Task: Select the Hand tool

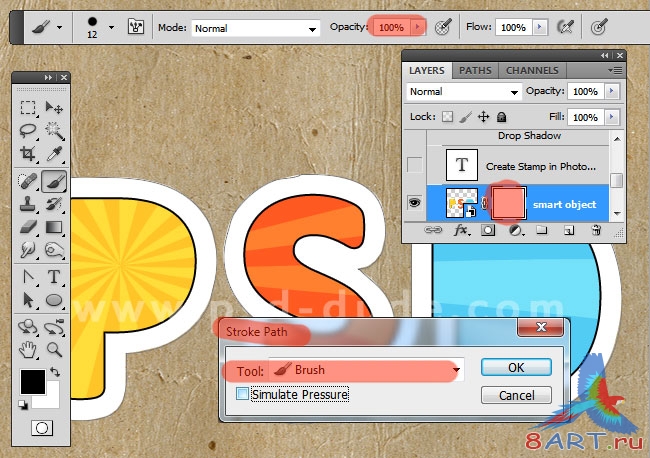Action: pyautogui.click(x=28, y=350)
